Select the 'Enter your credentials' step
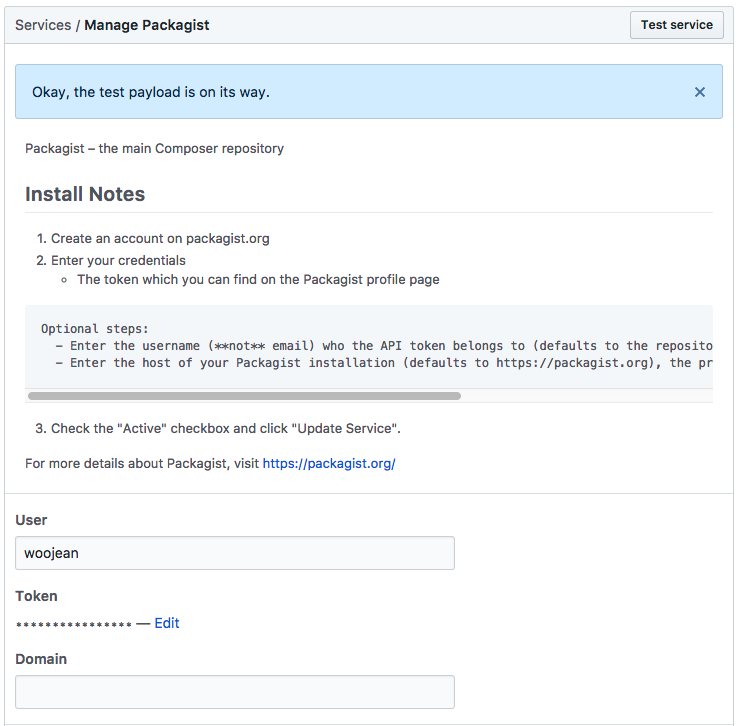Screen dimensions: 738x726 coord(118,260)
